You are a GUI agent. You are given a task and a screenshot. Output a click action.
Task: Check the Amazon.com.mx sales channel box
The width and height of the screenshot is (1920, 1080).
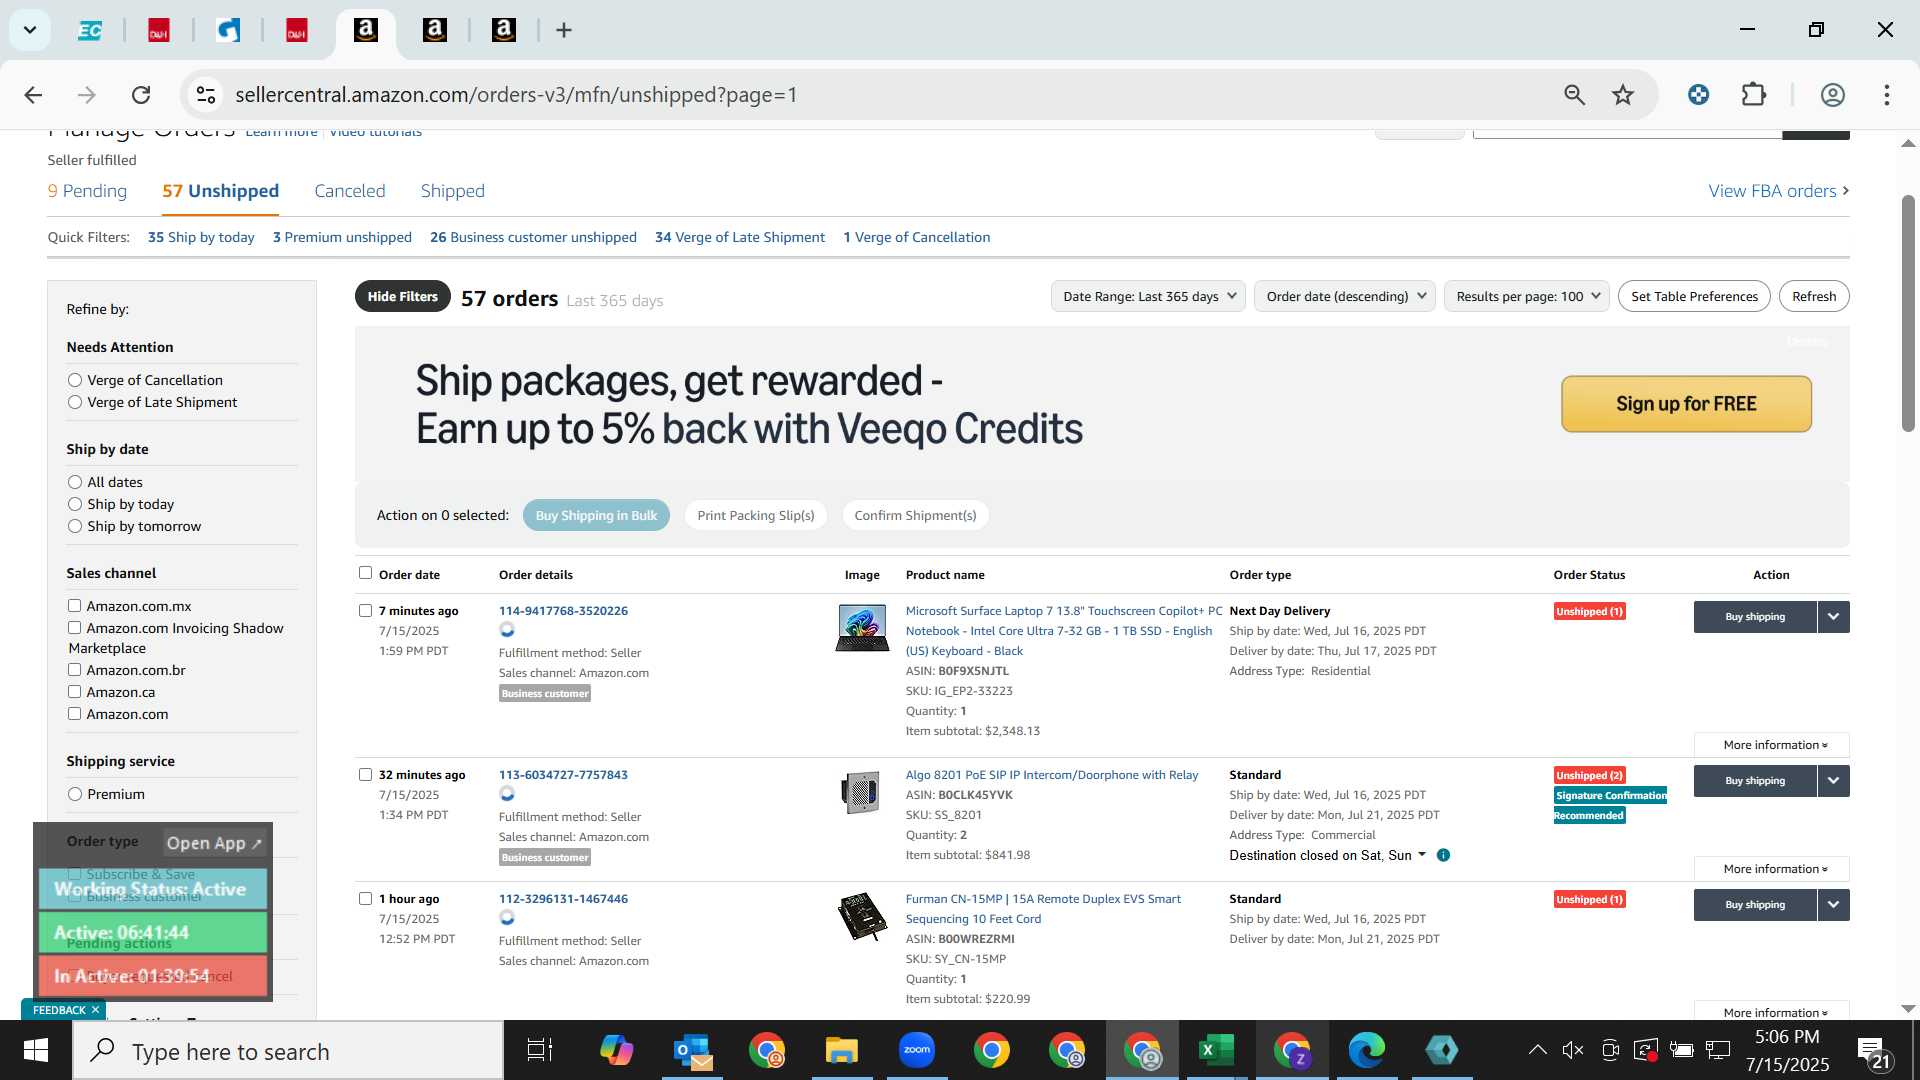pos(74,606)
